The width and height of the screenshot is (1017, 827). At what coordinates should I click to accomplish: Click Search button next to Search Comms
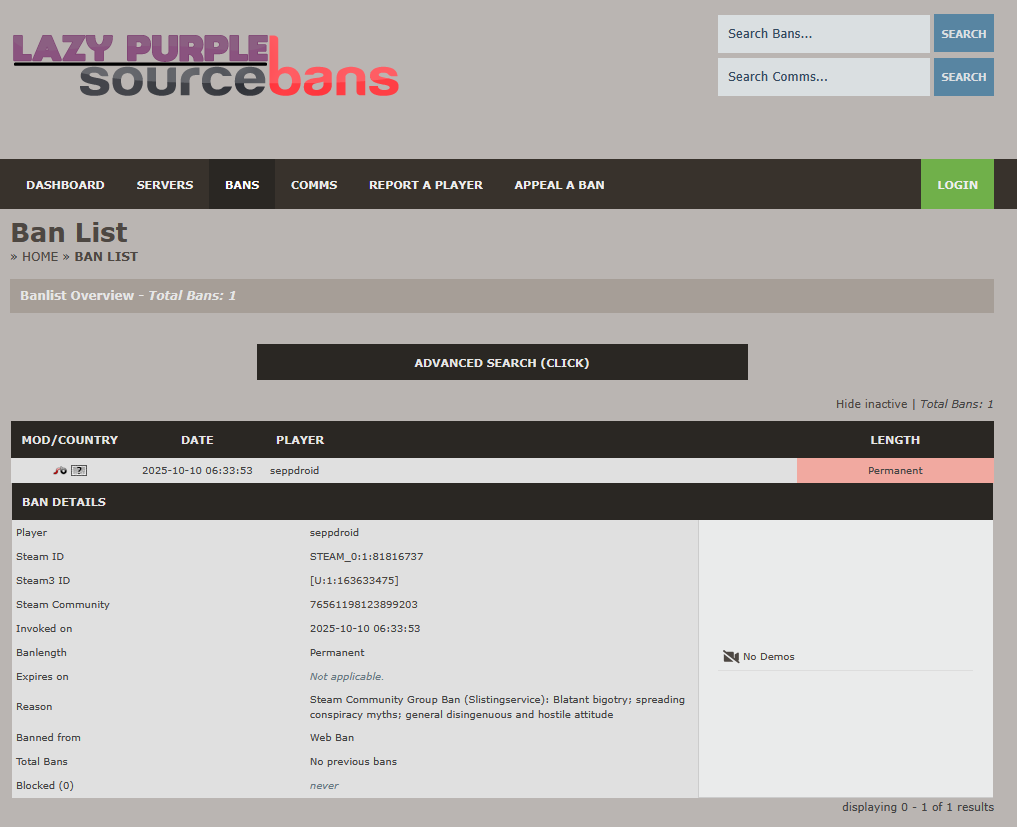[963, 77]
